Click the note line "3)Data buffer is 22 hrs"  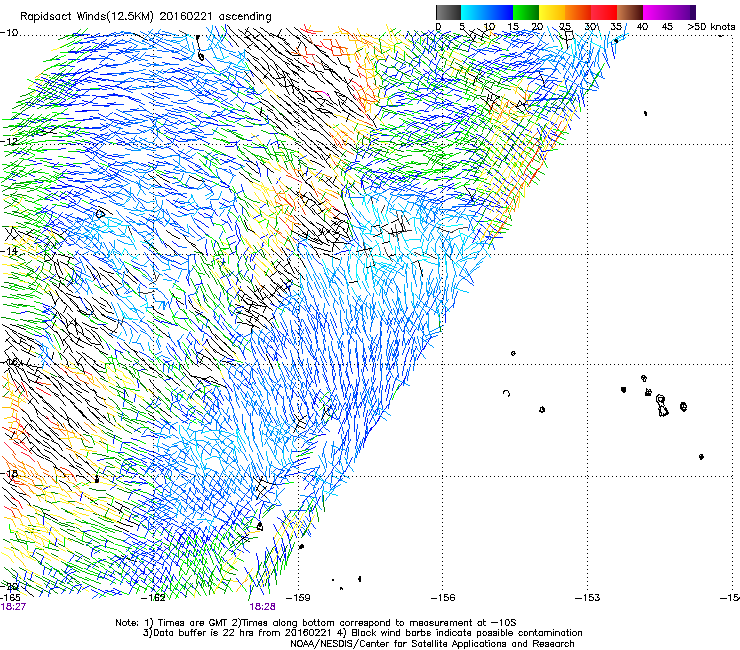(362, 633)
